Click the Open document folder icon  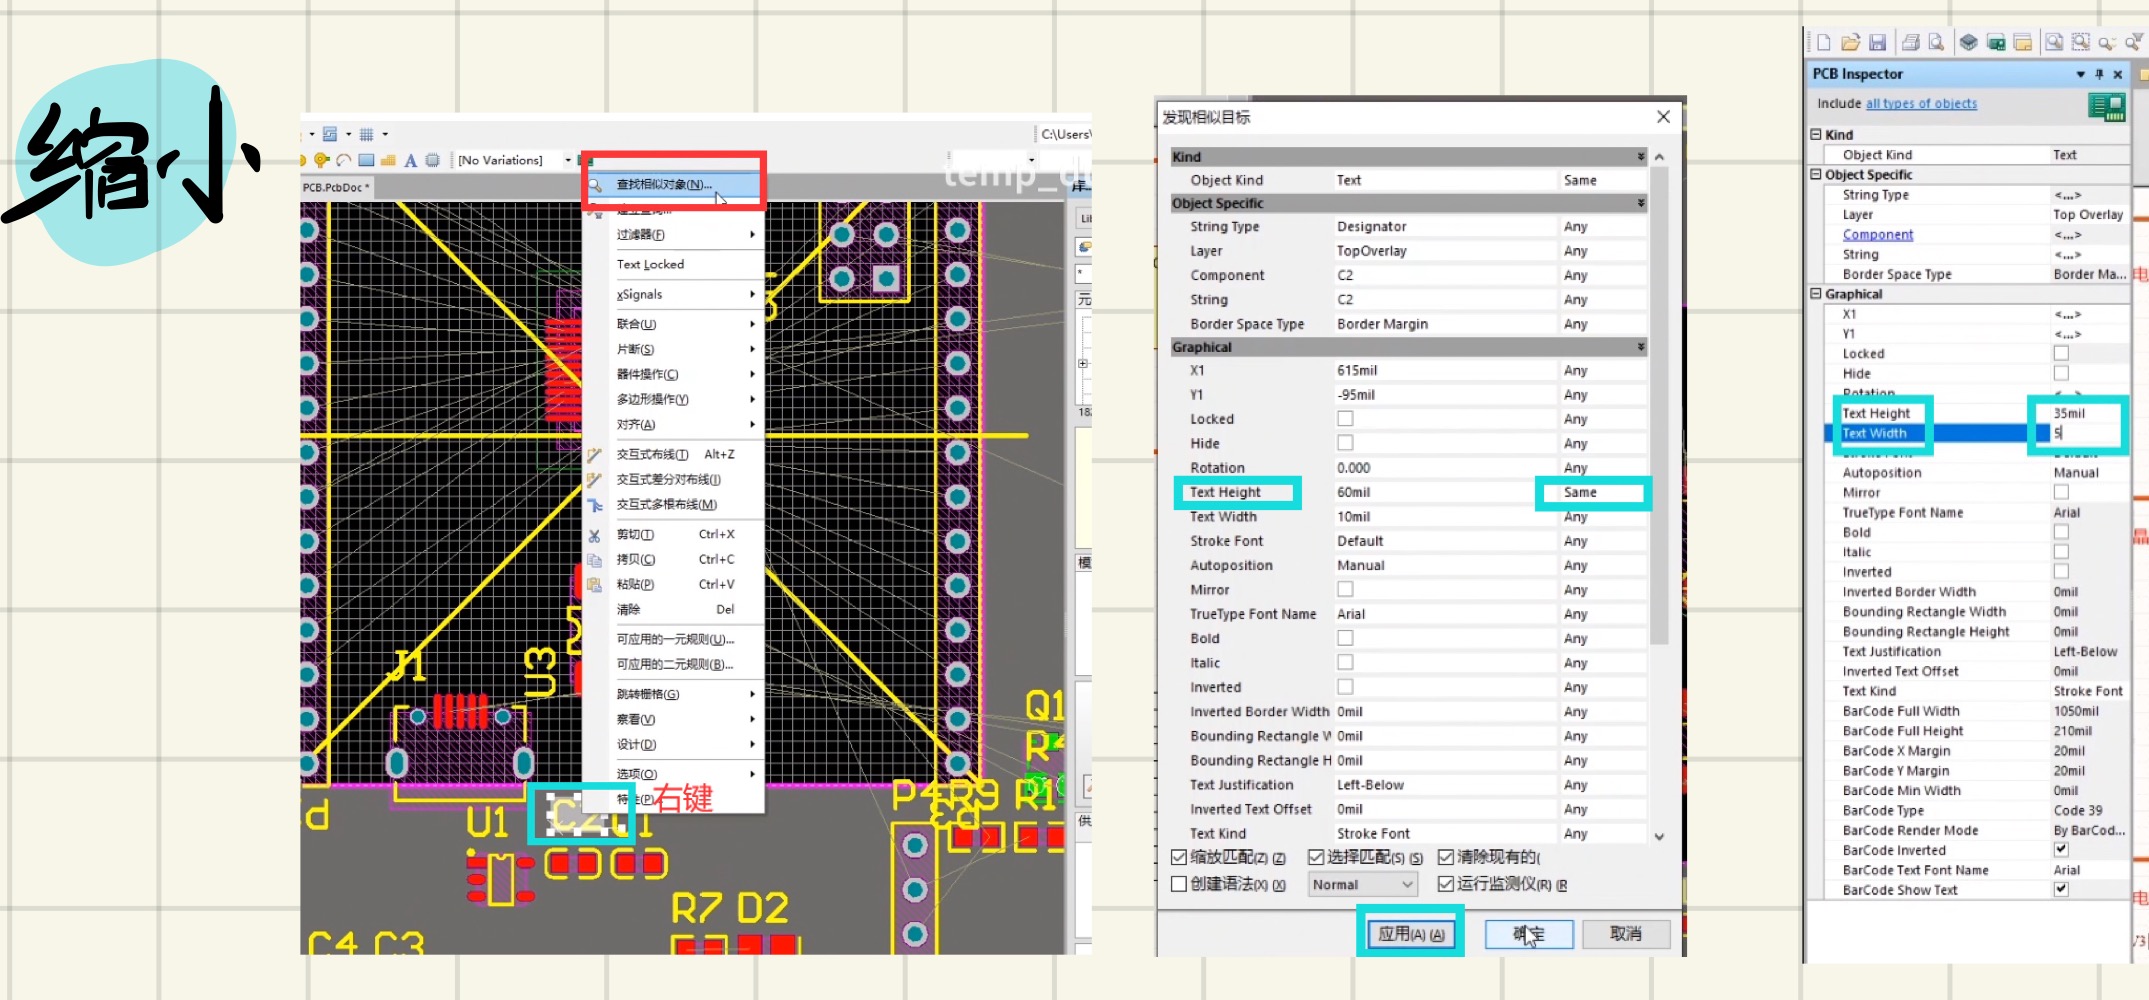(x=1850, y=41)
